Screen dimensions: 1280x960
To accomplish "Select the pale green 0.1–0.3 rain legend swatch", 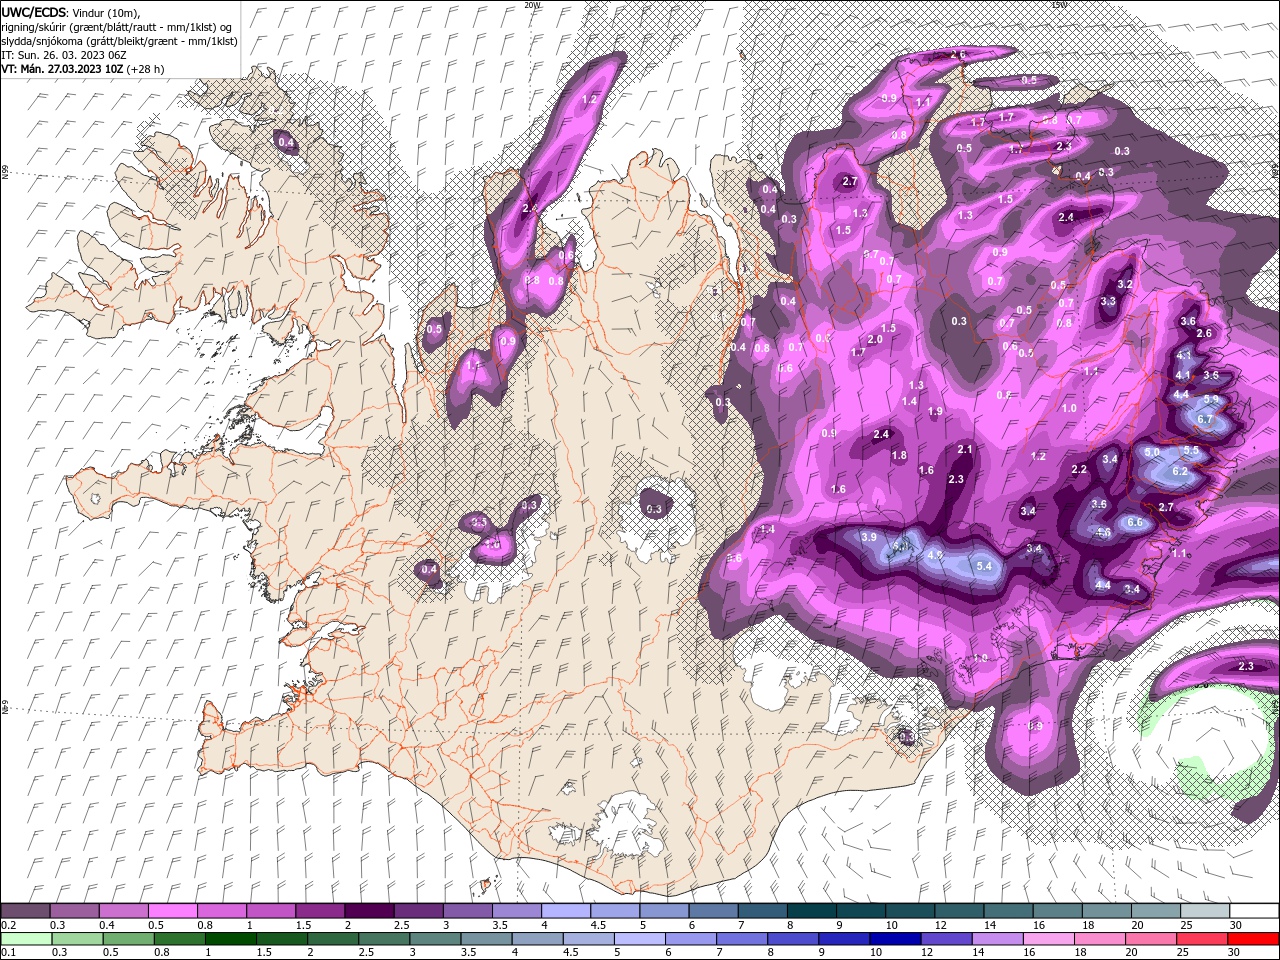I will coord(25,939).
